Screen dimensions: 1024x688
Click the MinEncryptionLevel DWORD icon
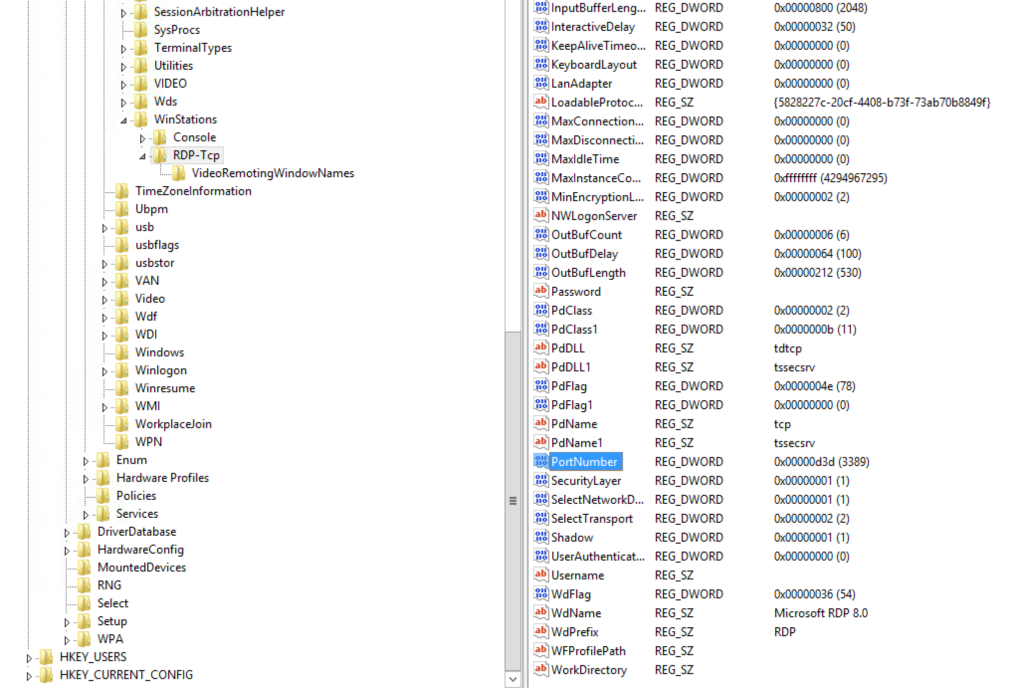[541, 196]
